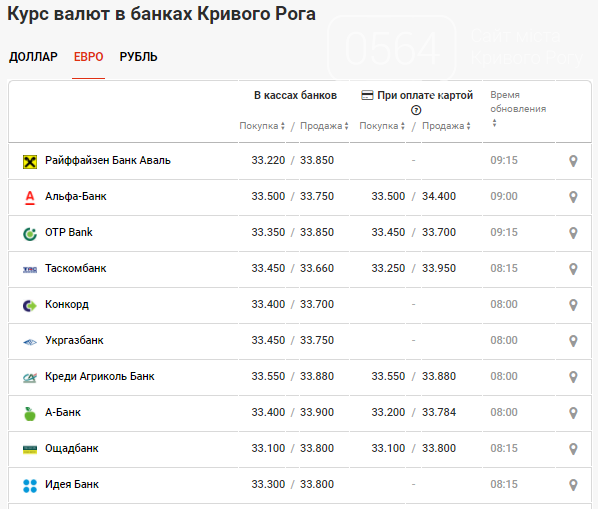The height and width of the screenshot is (509, 598).
Task: Open map pin for Альфа-Банк row
Action: pyautogui.click(x=573, y=197)
